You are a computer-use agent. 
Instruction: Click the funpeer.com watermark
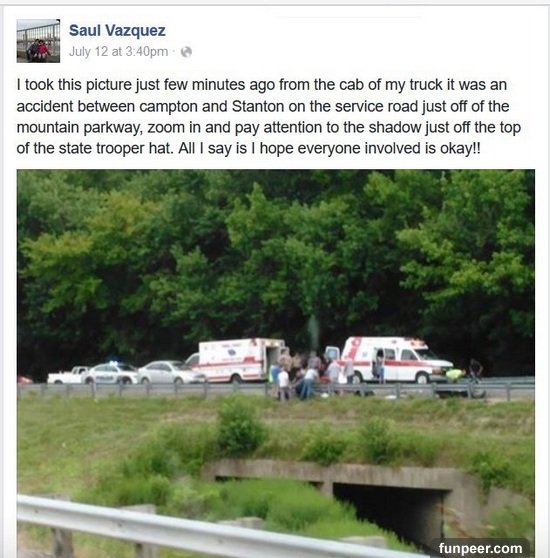[x=480, y=548]
